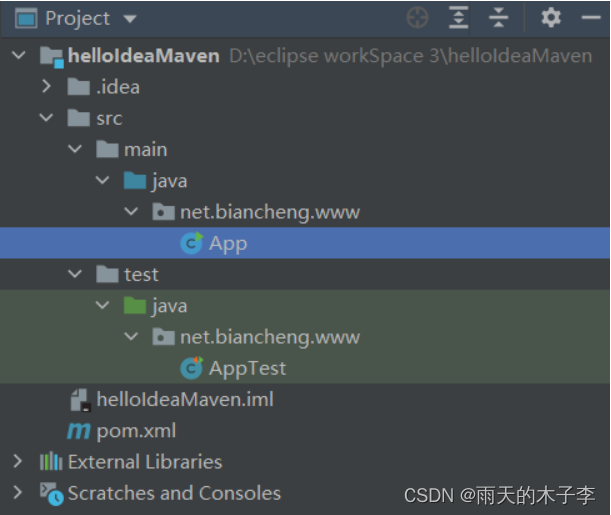Select the App class name

tap(228, 244)
